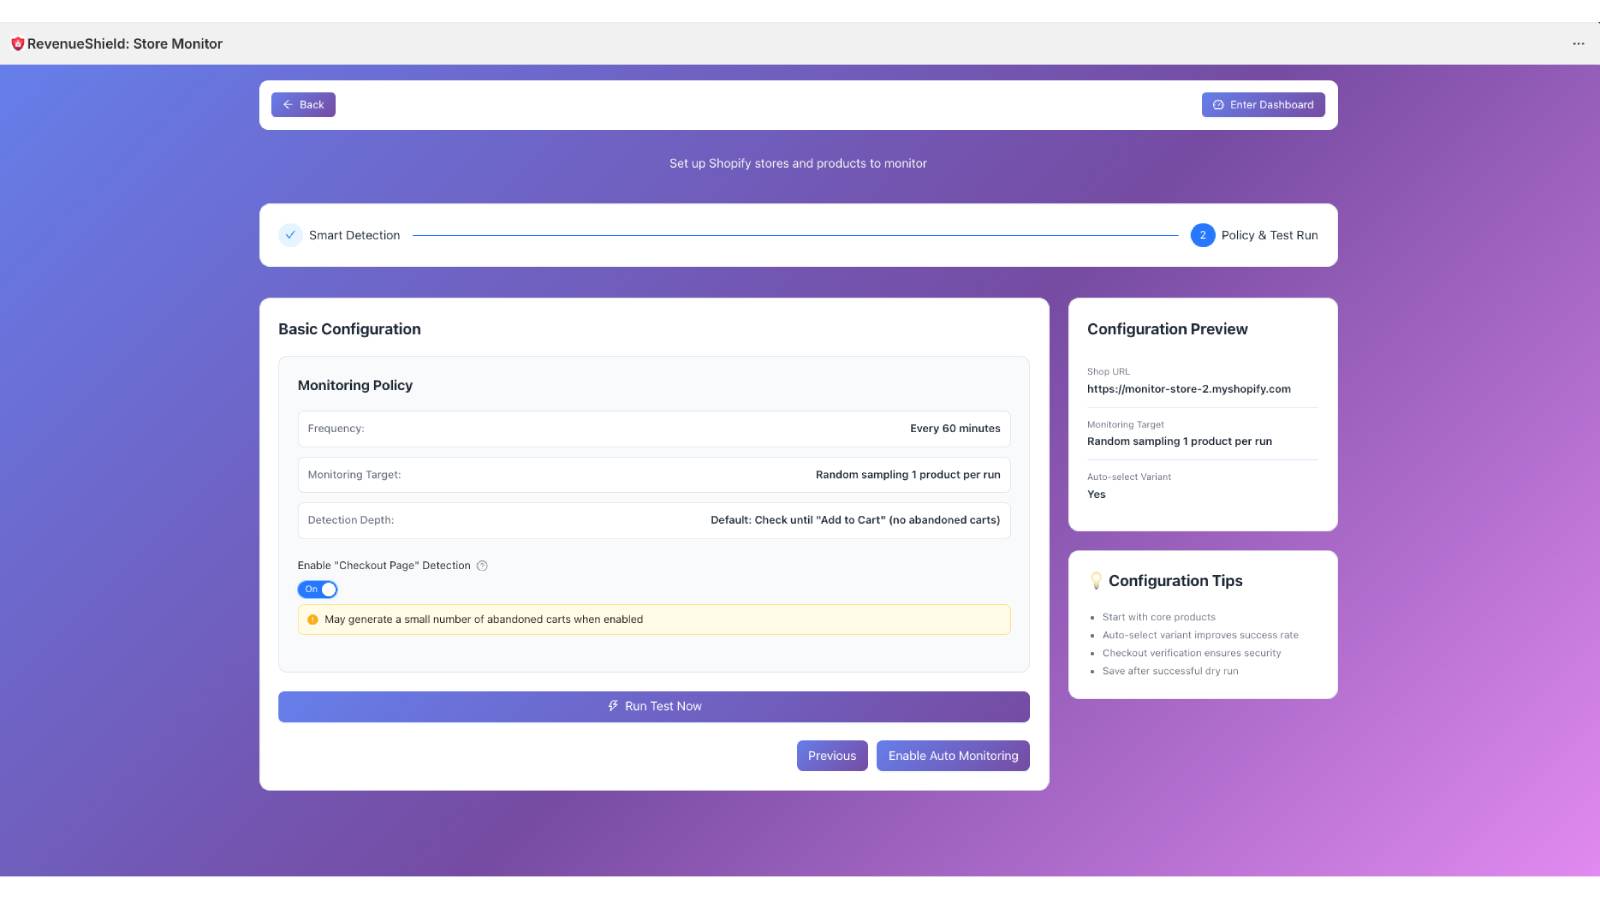
Task: Click the checkmark icon beside Smart Detection
Action: point(290,235)
